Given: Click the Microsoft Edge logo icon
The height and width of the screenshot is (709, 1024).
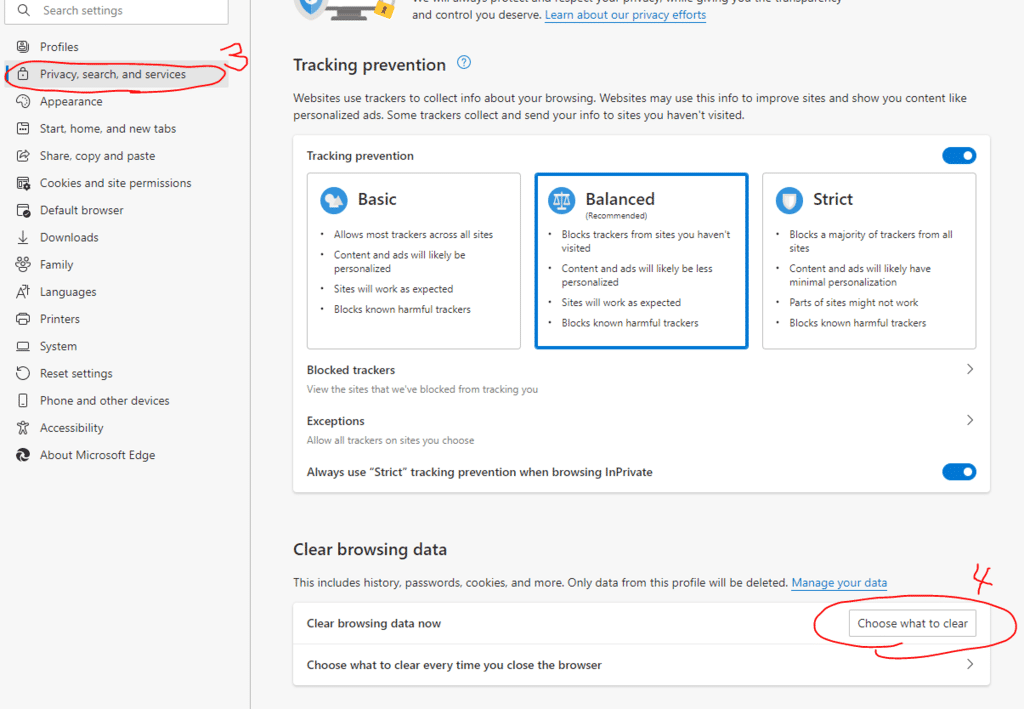Looking at the screenshot, I should point(22,455).
